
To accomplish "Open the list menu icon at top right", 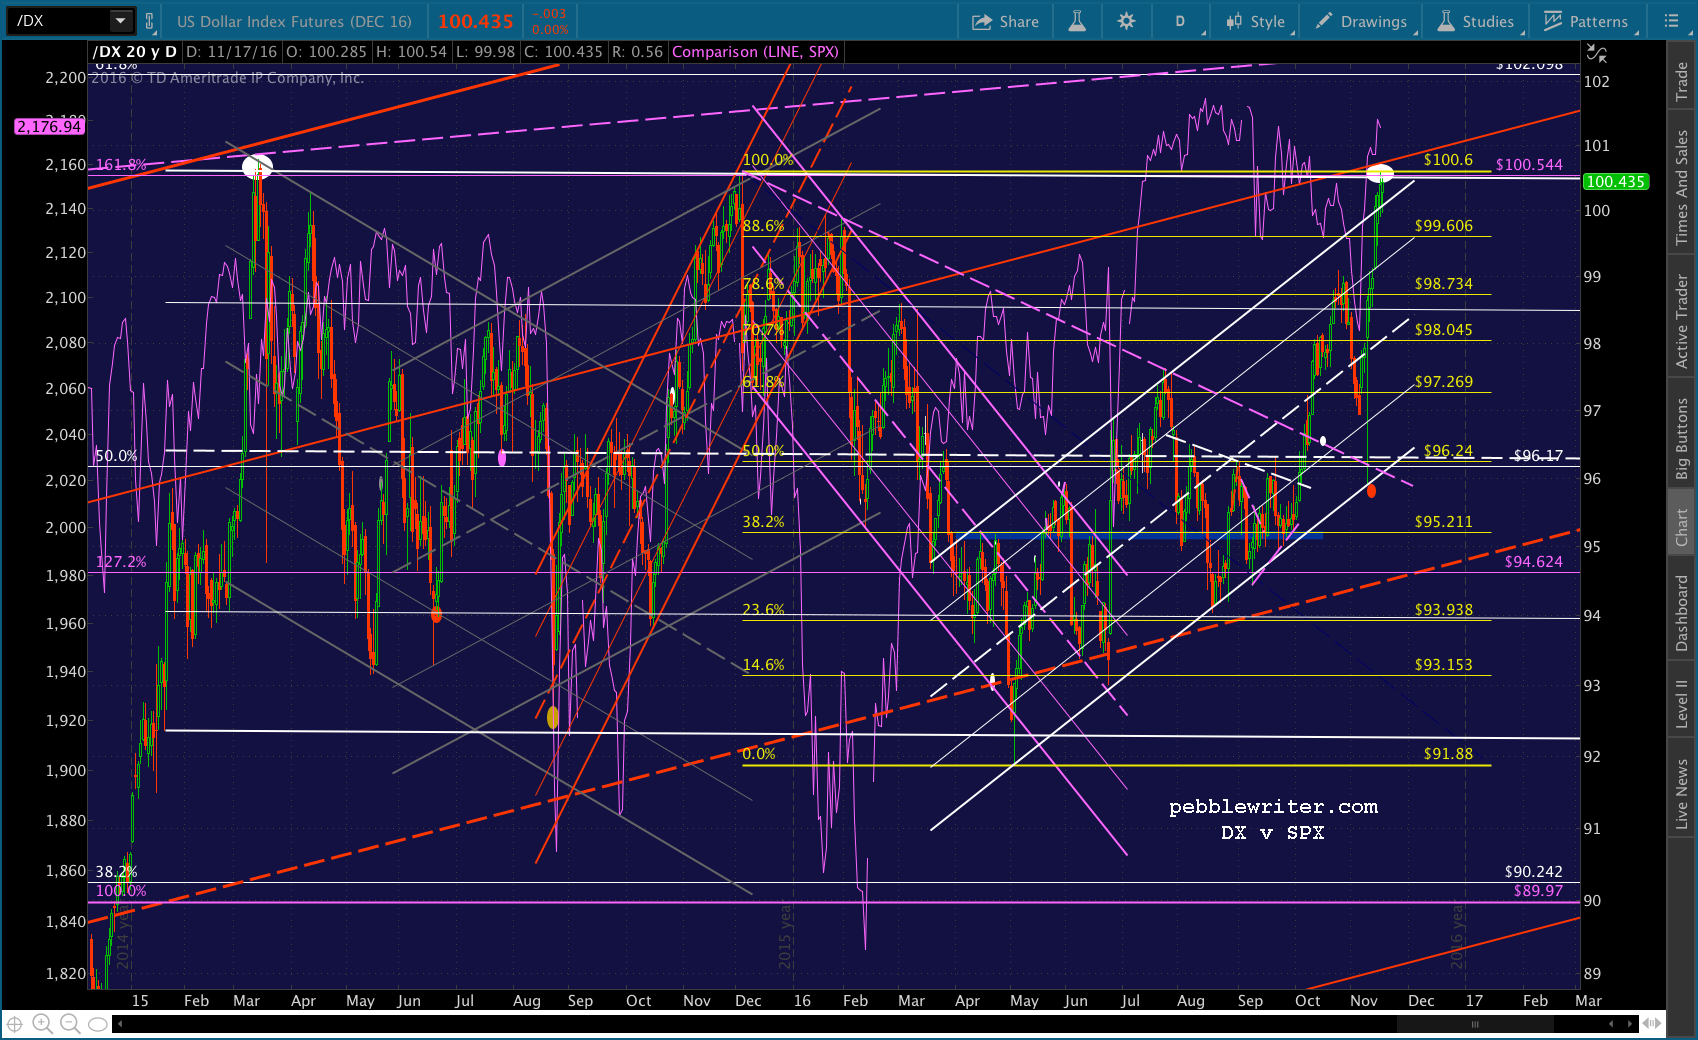I will coord(1671,21).
